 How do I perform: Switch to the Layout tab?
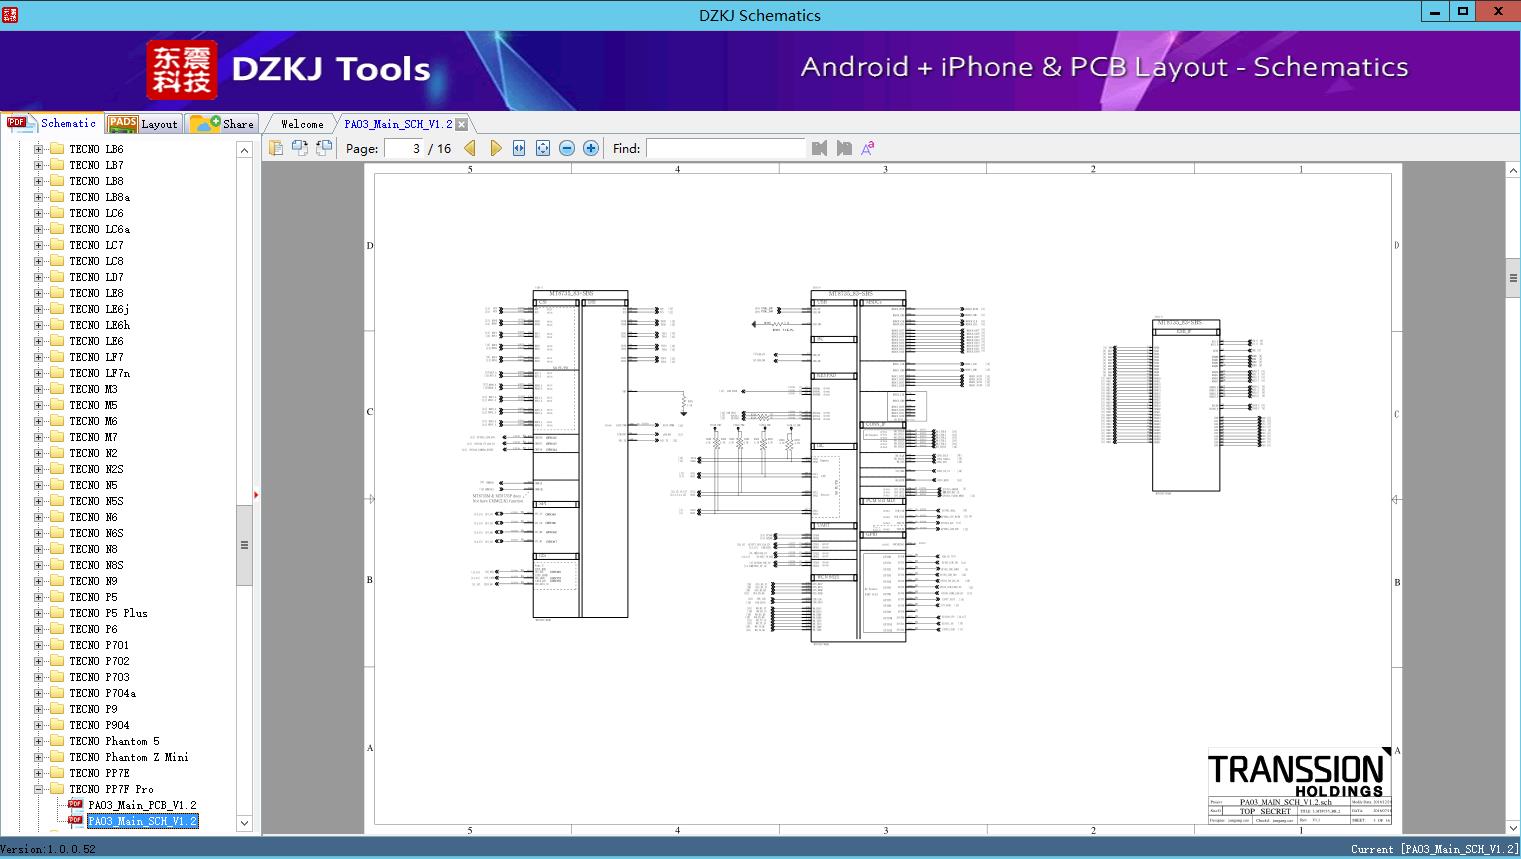pyautogui.click(x=142, y=124)
